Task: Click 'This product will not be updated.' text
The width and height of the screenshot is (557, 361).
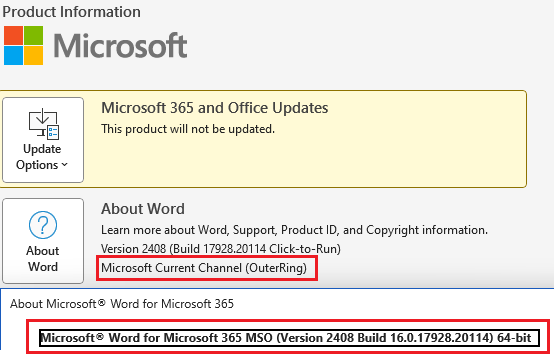Action: [x=188, y=129]
